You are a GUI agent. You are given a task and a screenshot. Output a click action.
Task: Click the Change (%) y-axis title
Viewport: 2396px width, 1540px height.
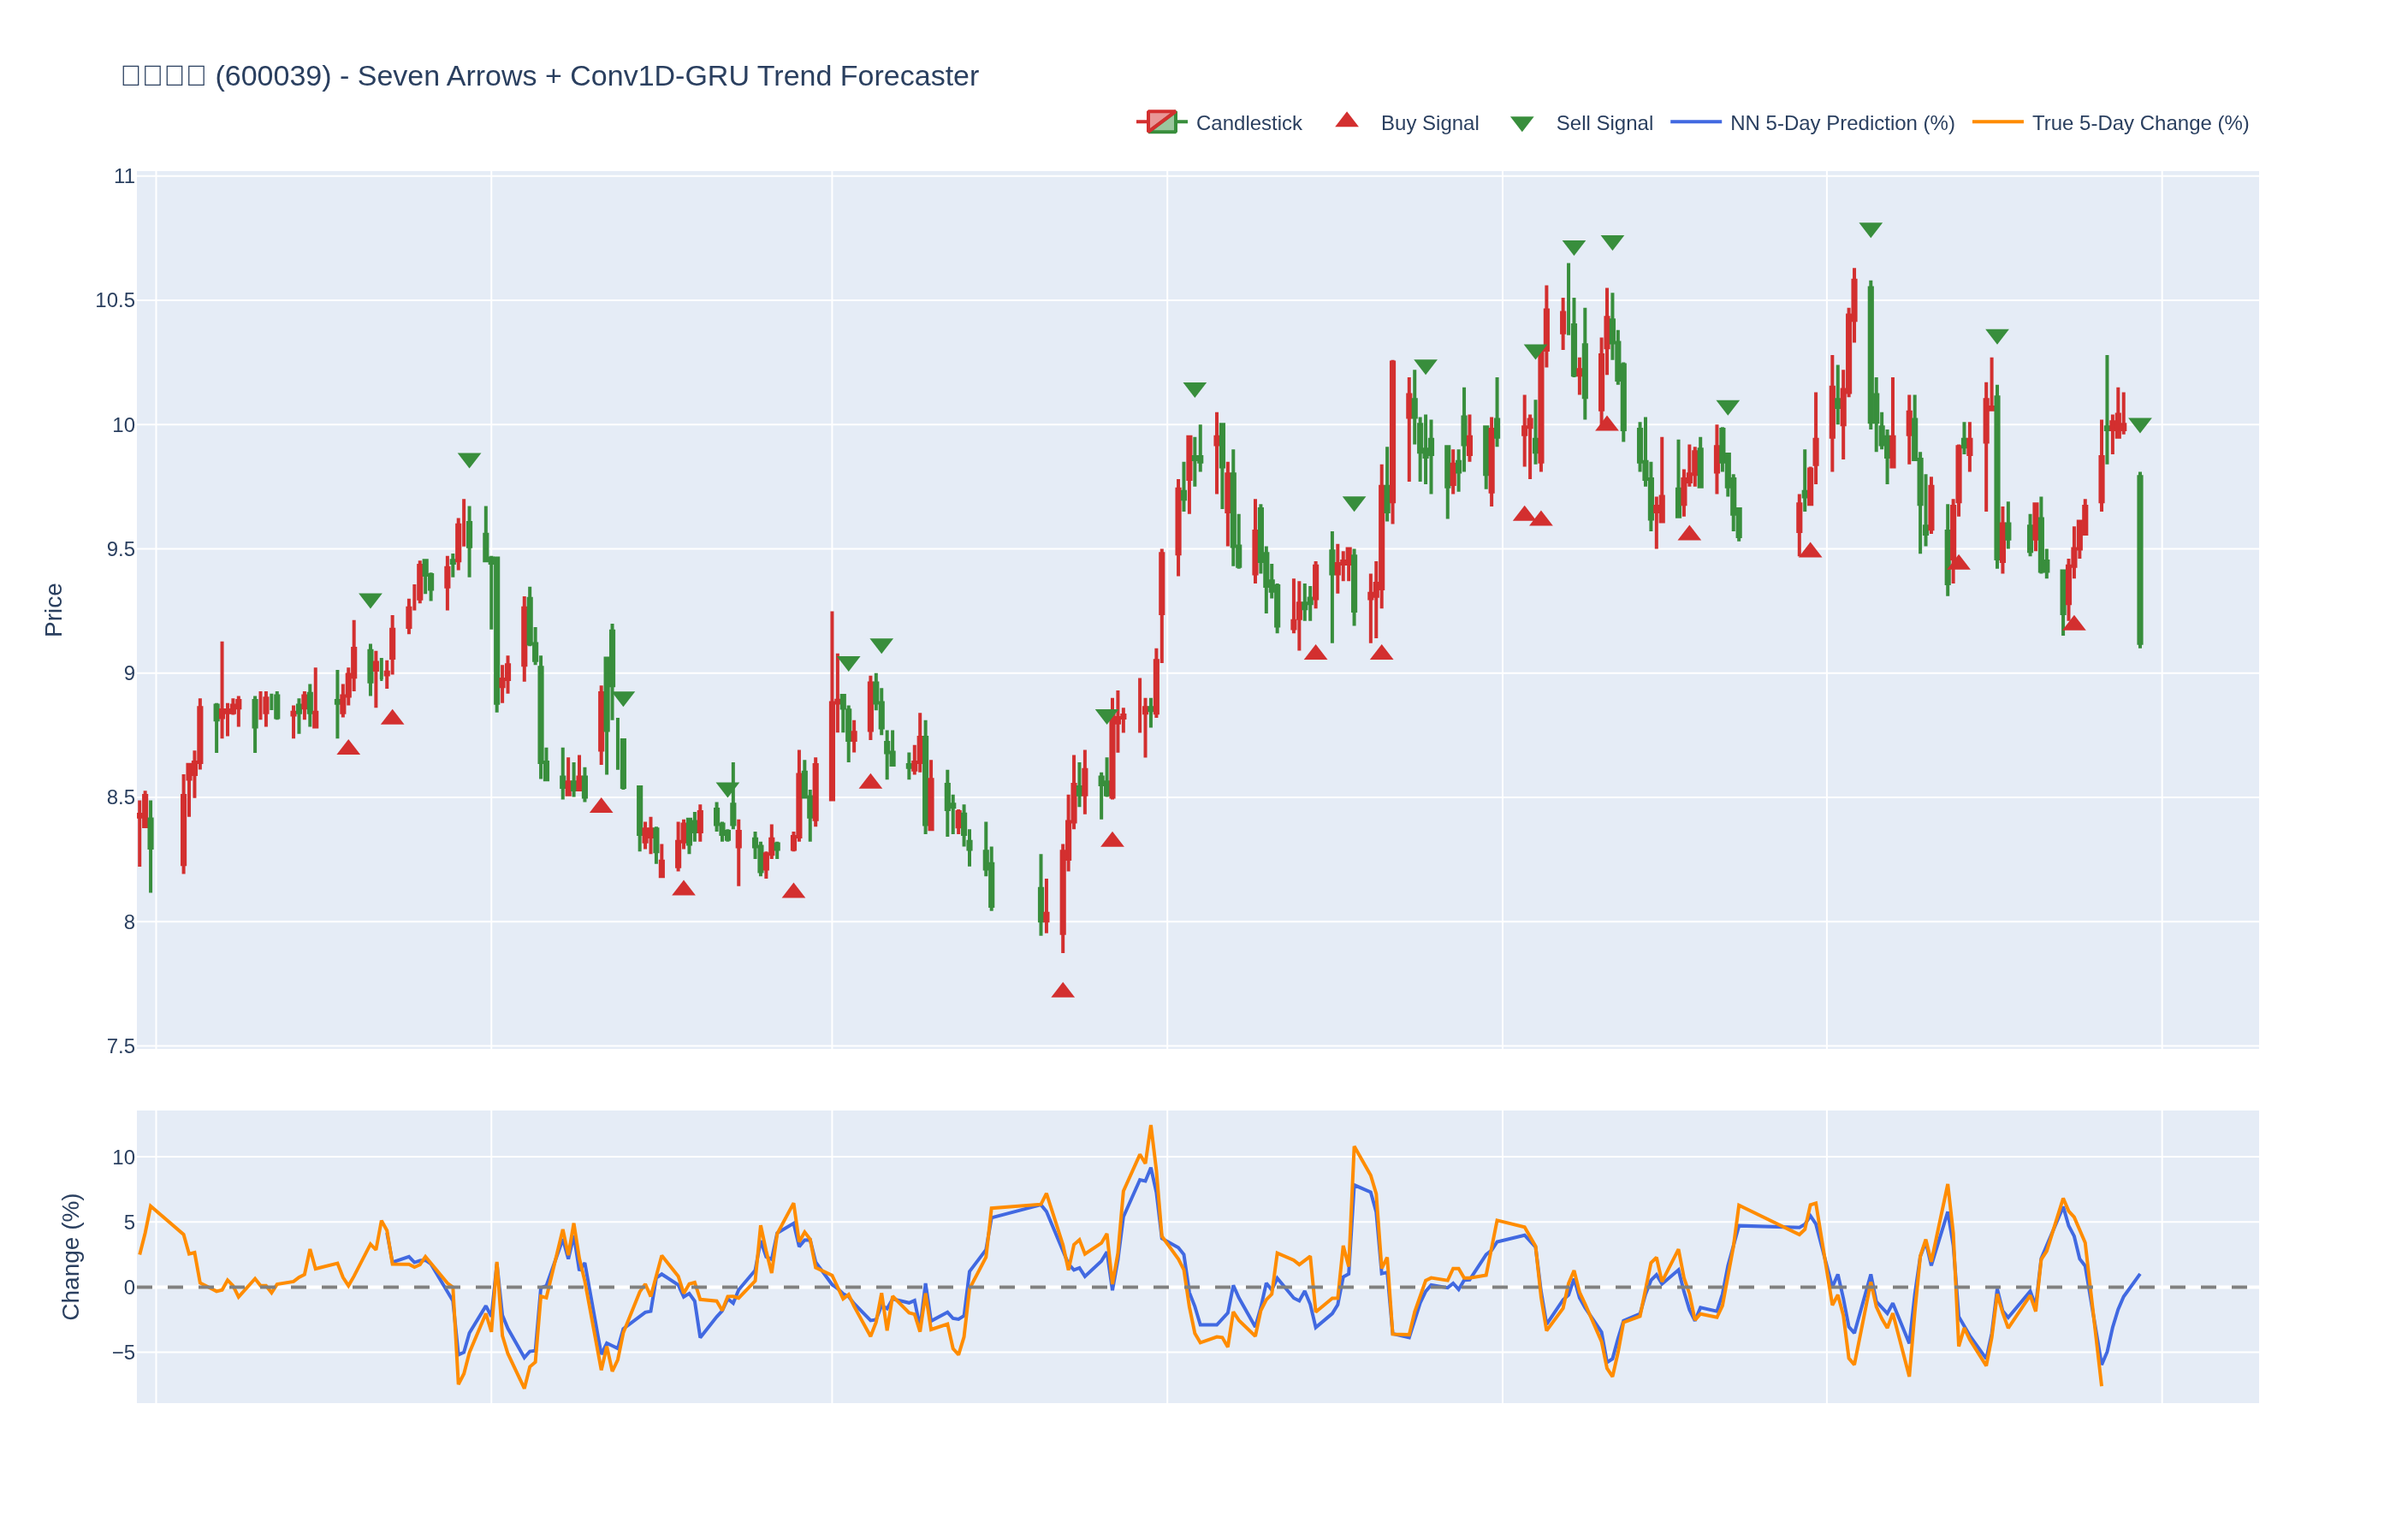[70, 1256]
